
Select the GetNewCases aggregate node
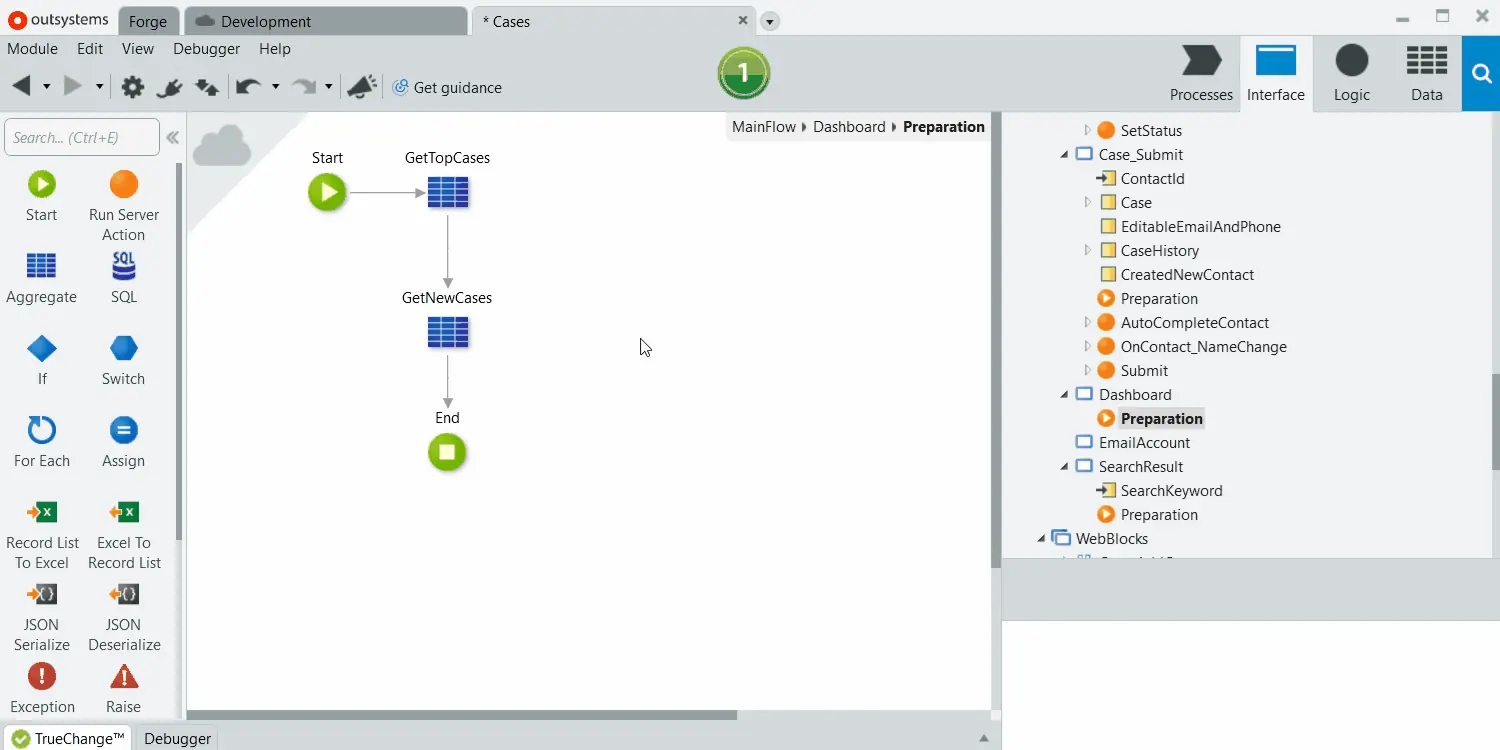click(x=447, y=332)
